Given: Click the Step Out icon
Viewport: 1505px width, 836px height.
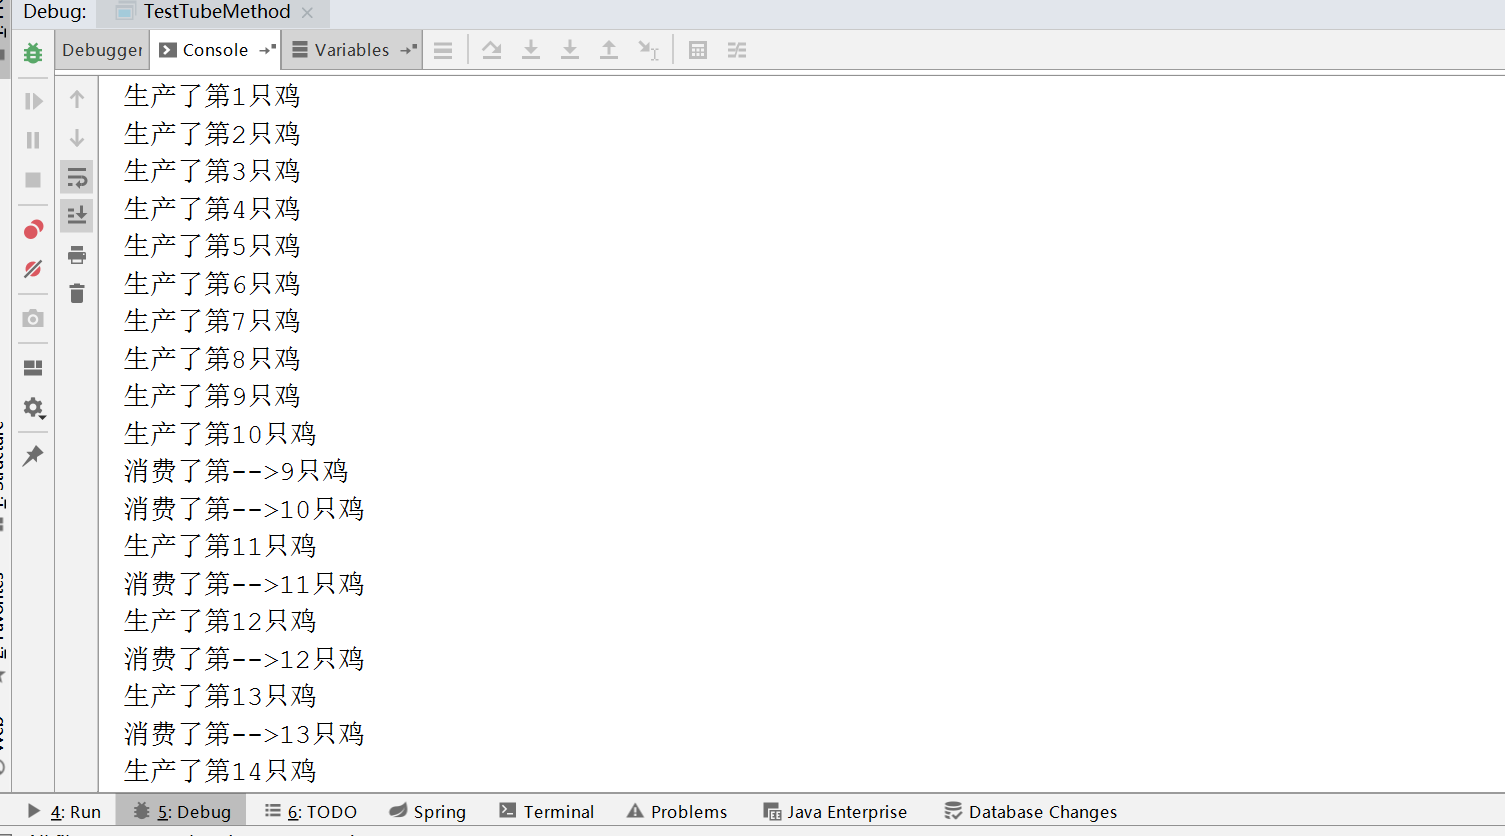Looking at the screenshot, I should (609, 50).
